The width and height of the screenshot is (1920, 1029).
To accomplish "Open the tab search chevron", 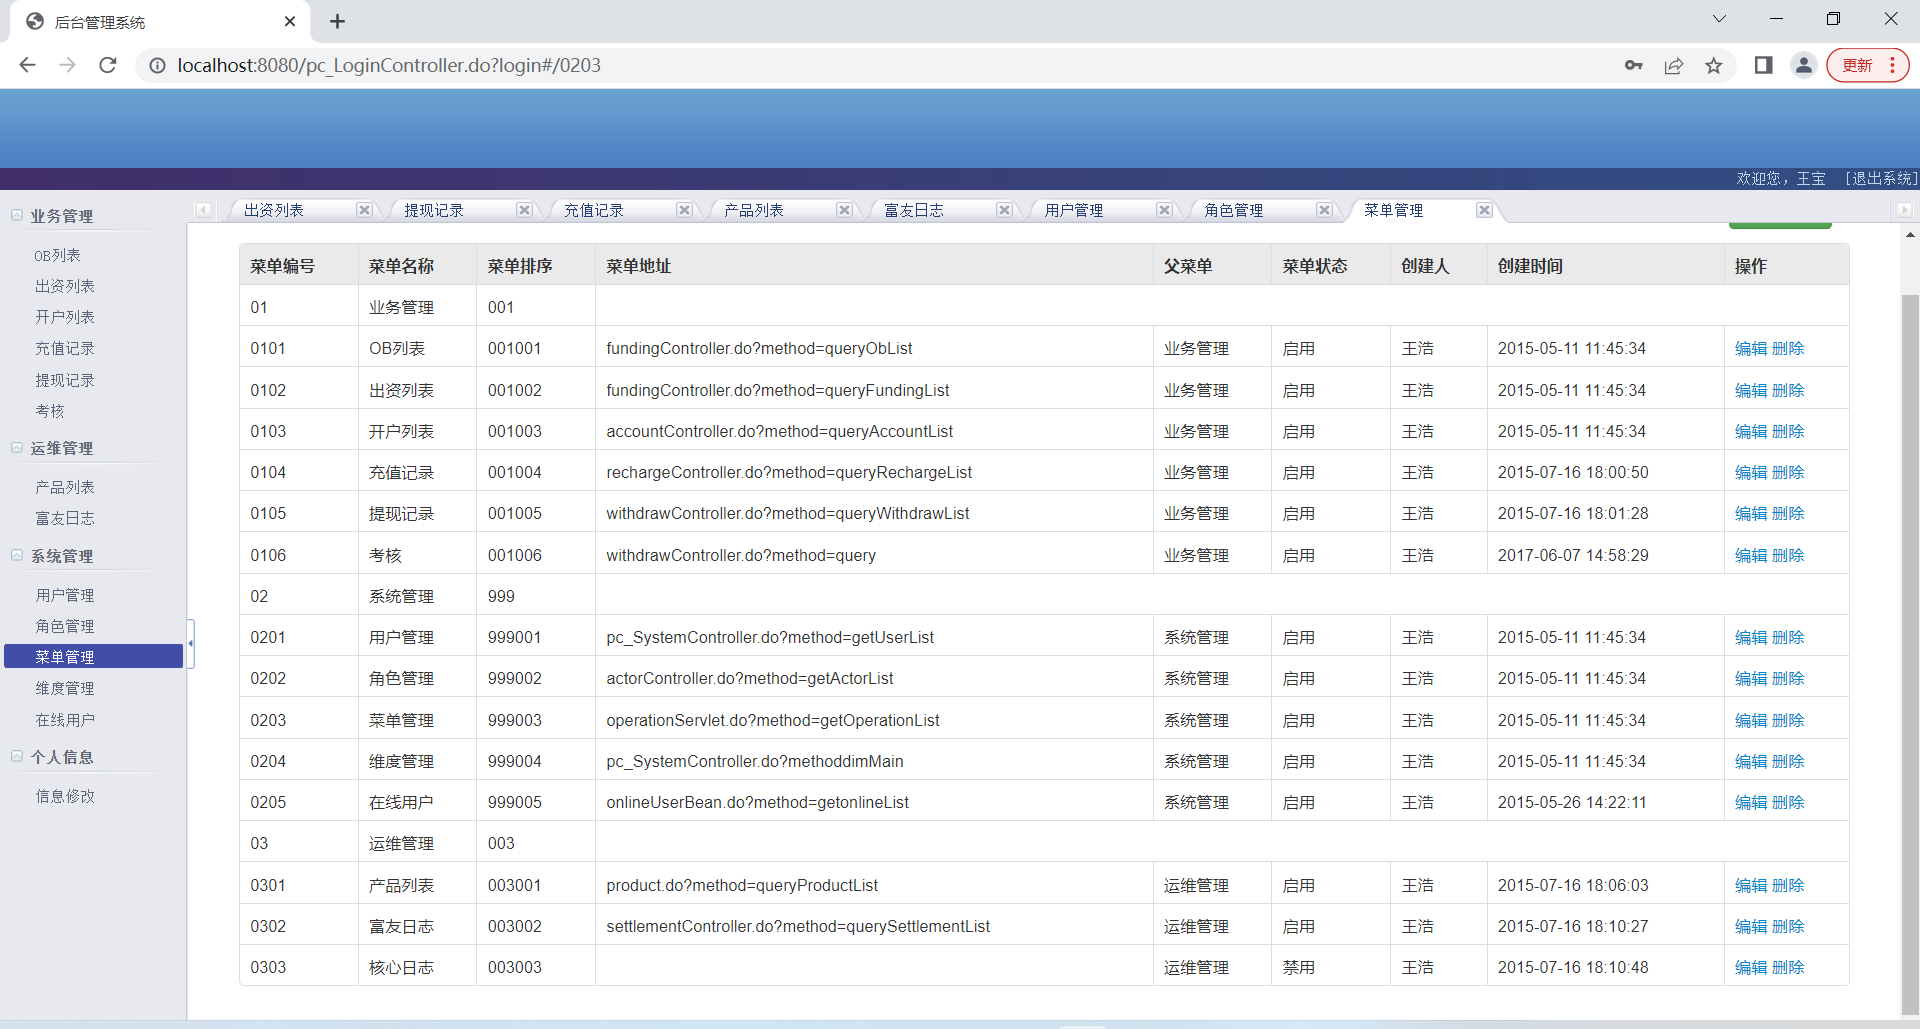I will coord(1719,19).
